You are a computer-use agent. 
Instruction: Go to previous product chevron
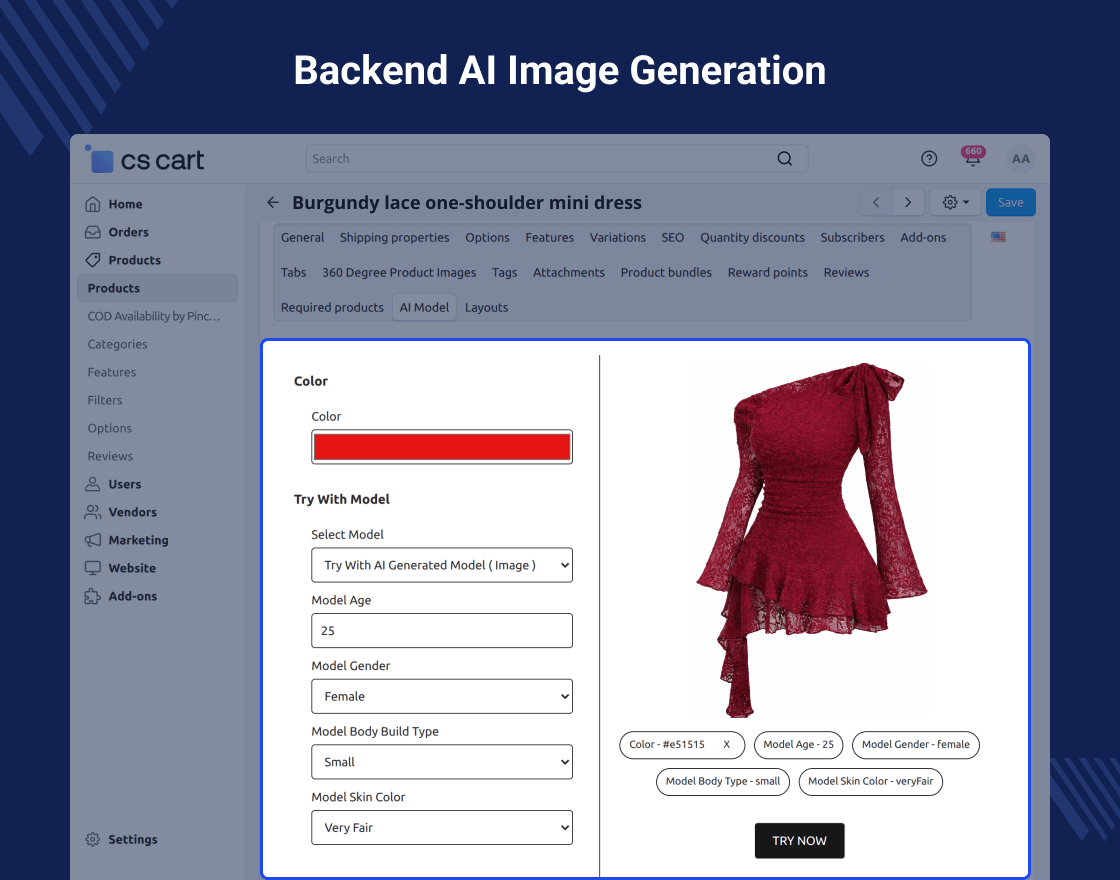(x=876, y=203)
